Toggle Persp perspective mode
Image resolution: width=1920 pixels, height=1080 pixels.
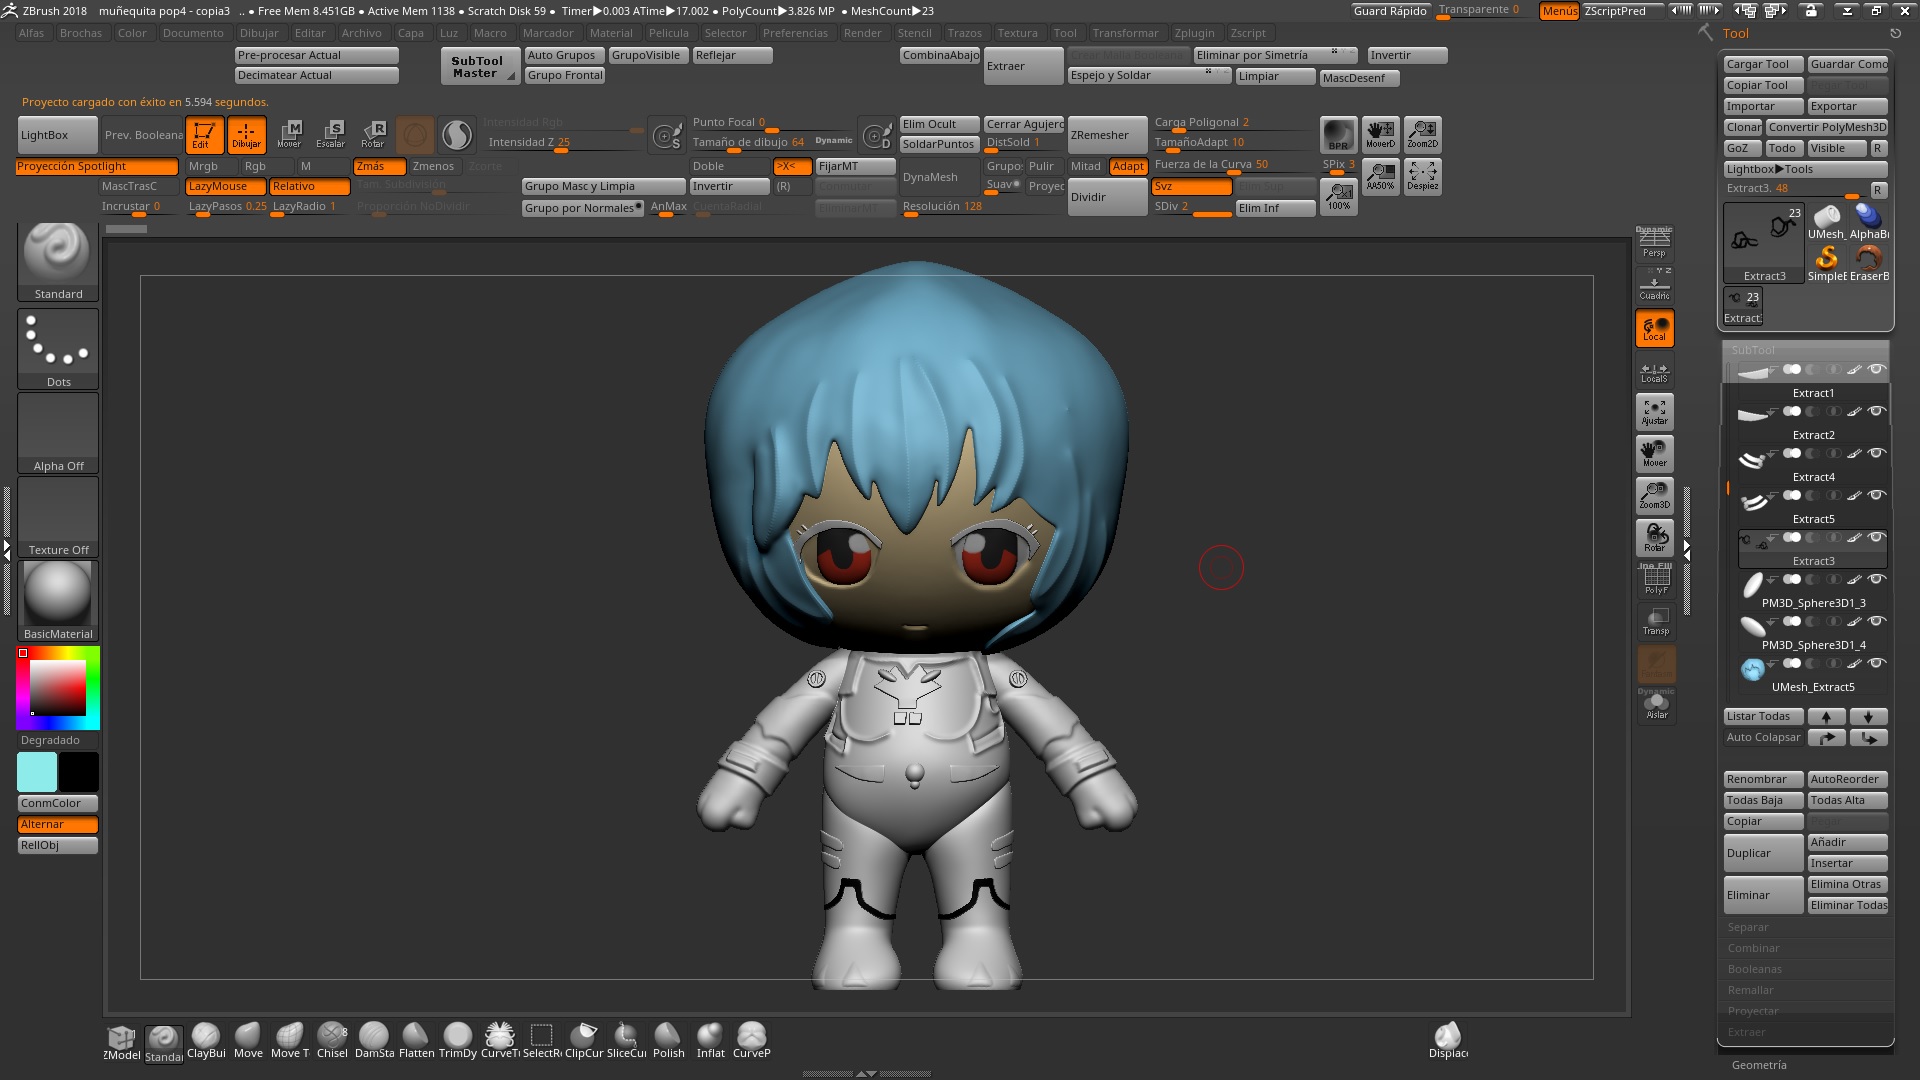pos(1655,243)
